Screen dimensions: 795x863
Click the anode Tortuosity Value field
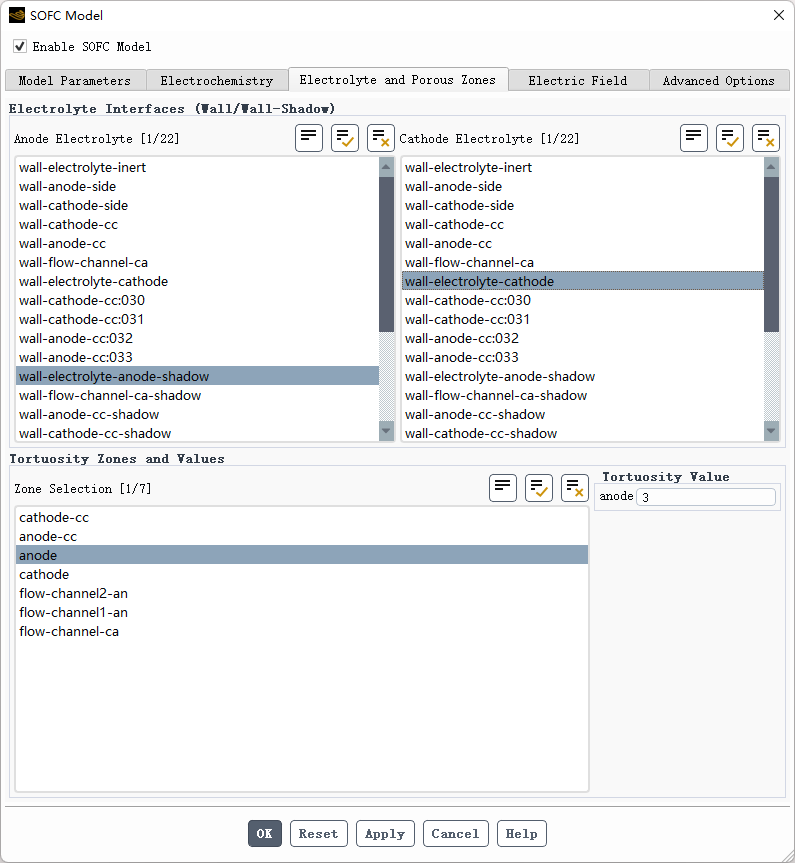705,497
